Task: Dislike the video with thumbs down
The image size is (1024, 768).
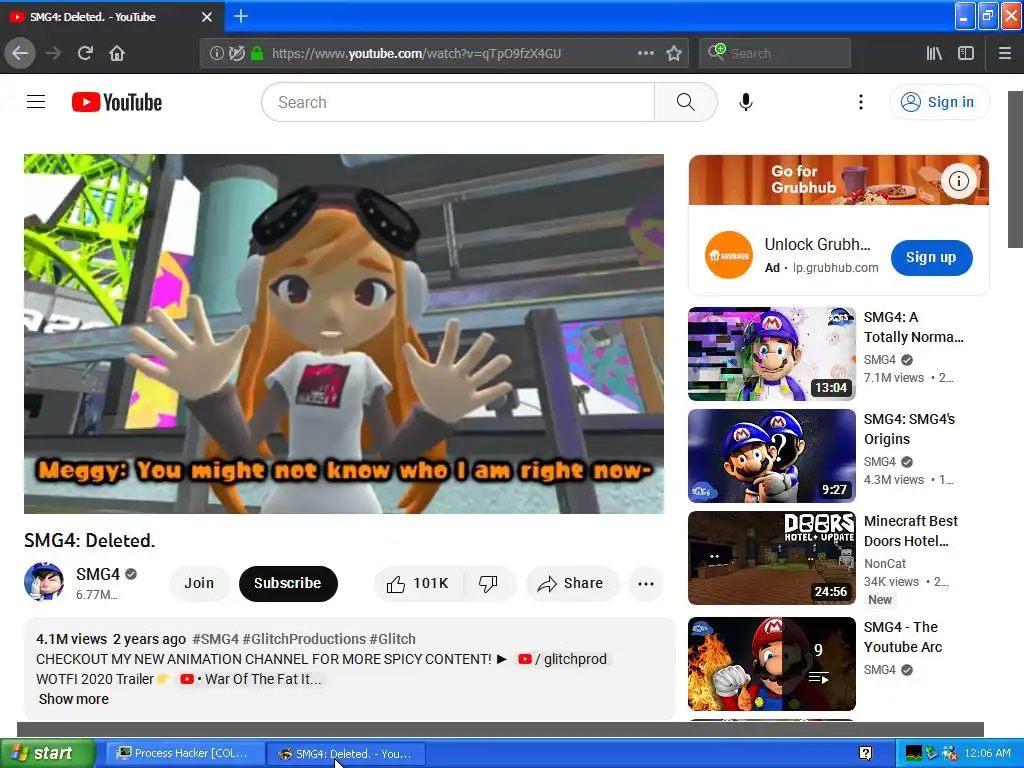Action: pyautogui.click(x=488, y=583)
